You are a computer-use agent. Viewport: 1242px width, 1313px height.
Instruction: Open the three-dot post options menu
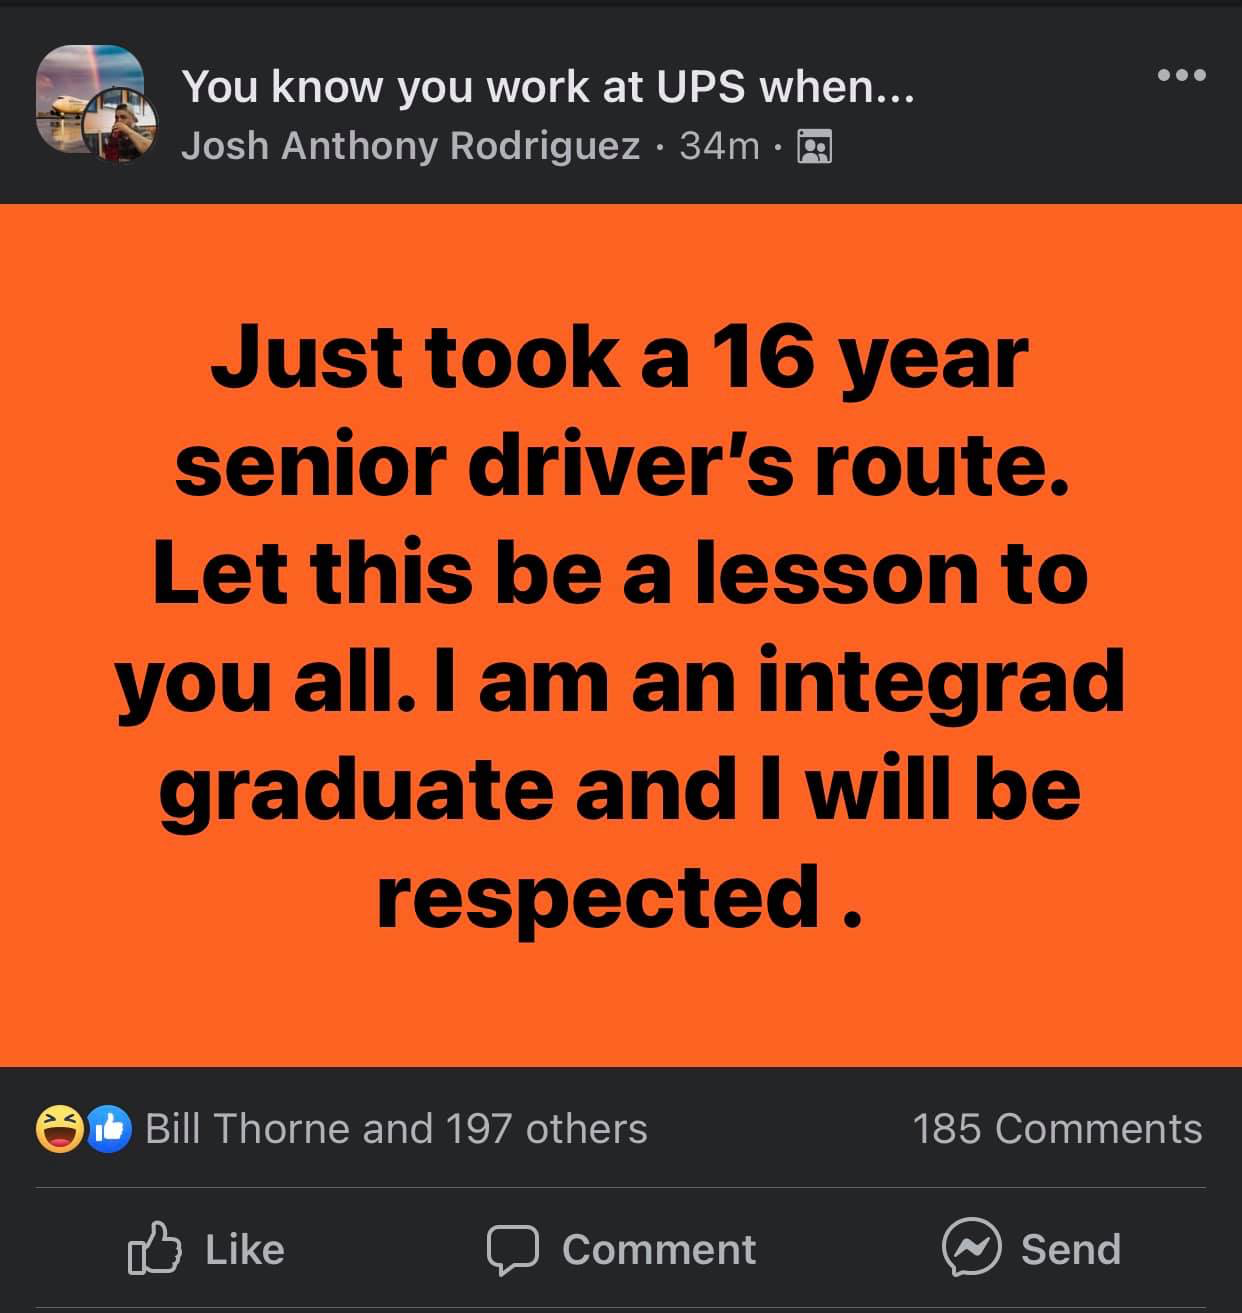1181,75
